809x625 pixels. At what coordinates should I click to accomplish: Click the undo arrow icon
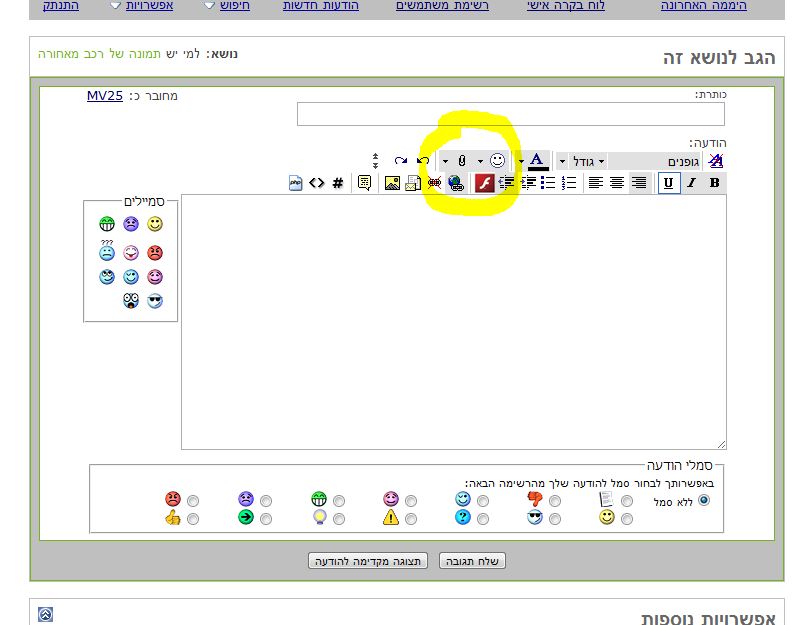tap(423, 161)
